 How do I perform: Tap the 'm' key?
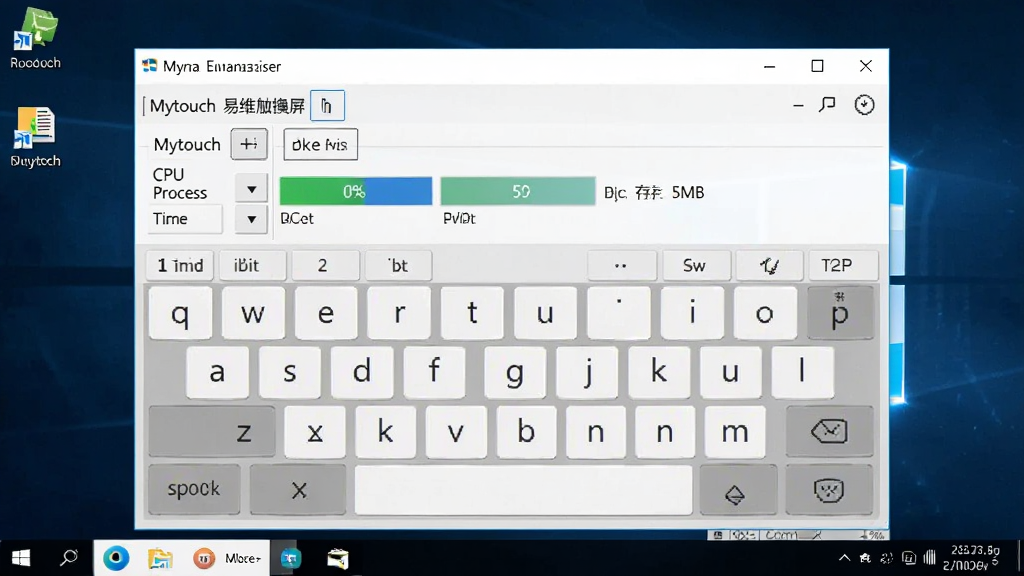(735, 432)
